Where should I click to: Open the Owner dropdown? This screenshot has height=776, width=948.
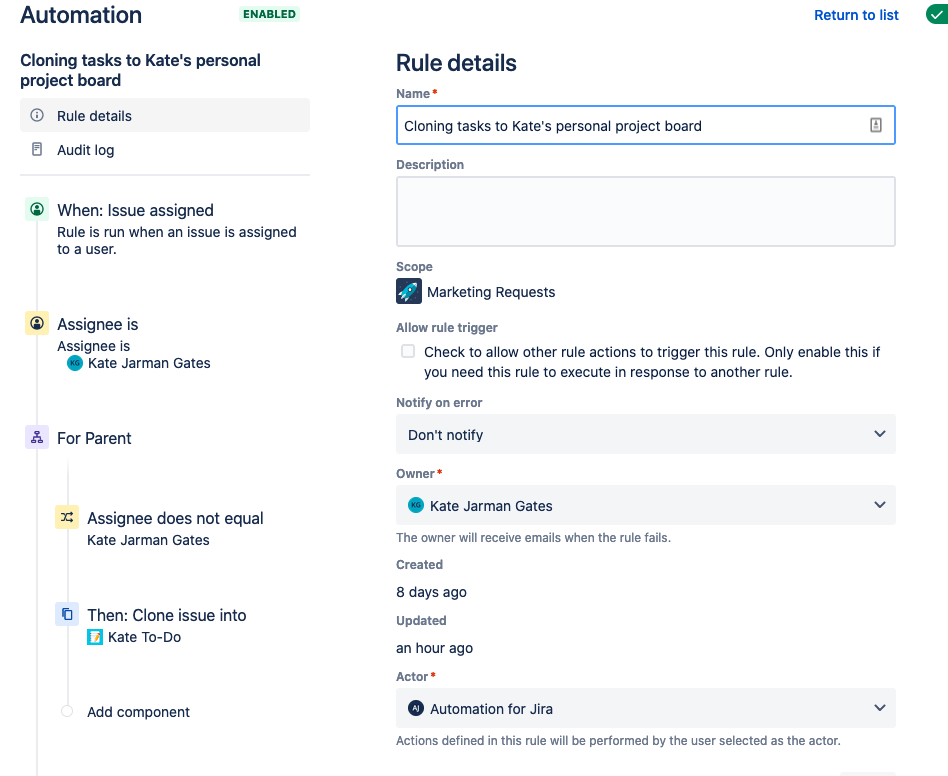tap(645, 506)
